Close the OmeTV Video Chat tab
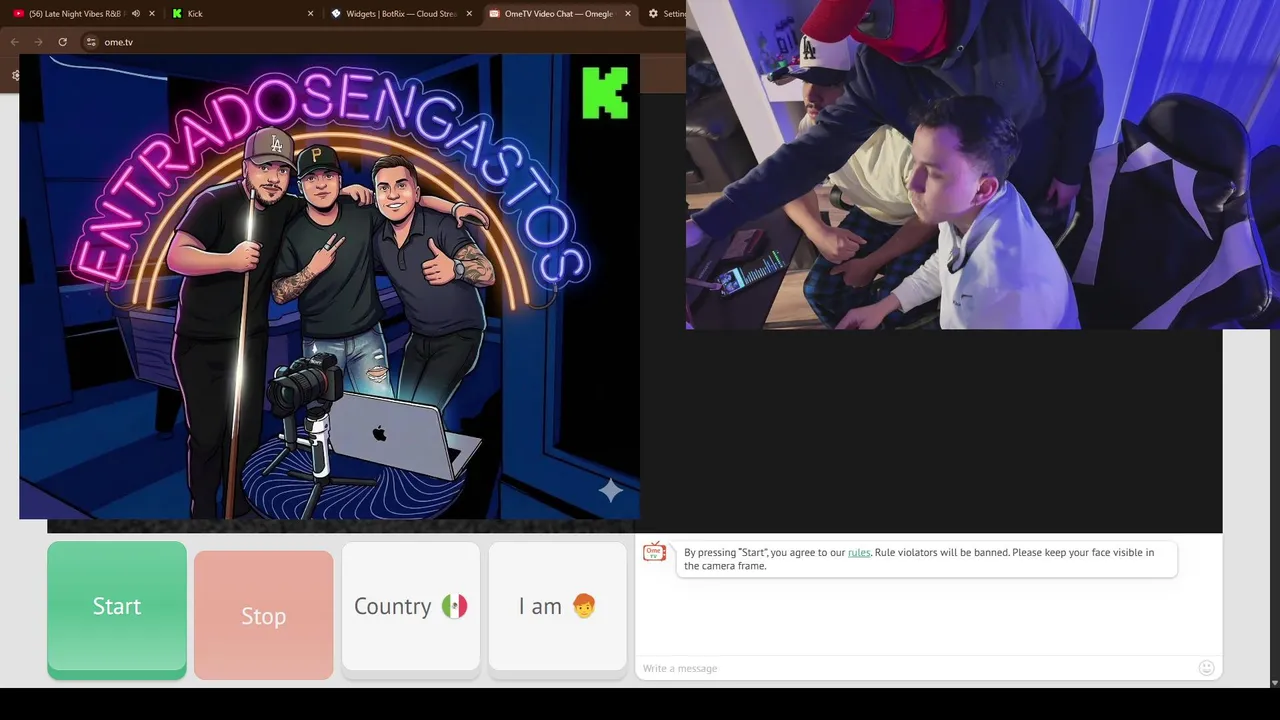 pyautogui.click(x=628, y=14)
